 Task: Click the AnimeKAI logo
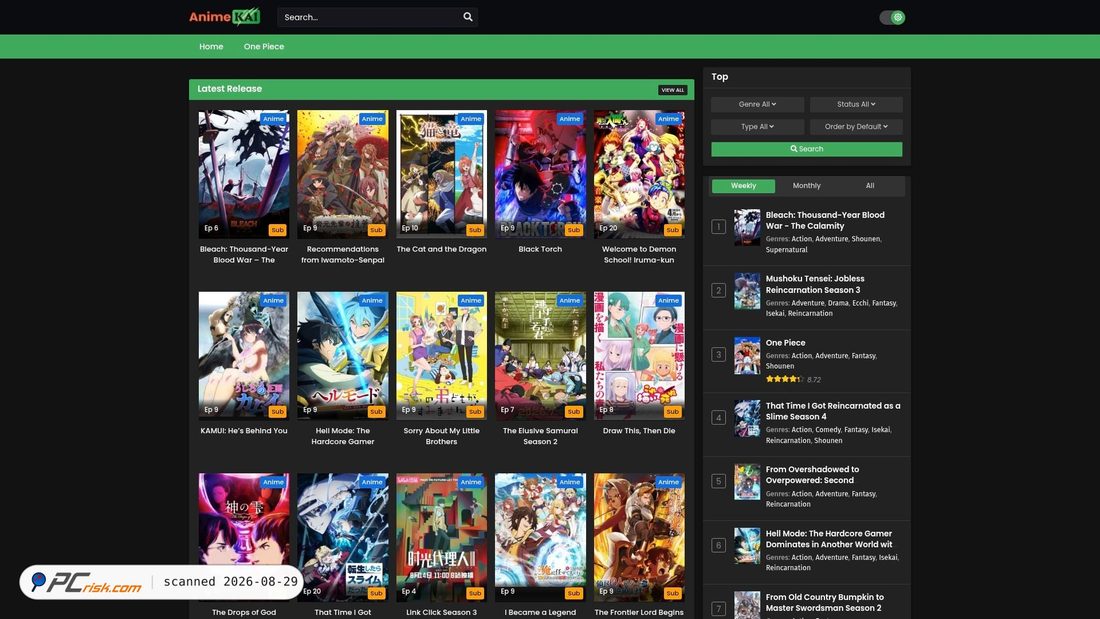(x=224, y=17)
